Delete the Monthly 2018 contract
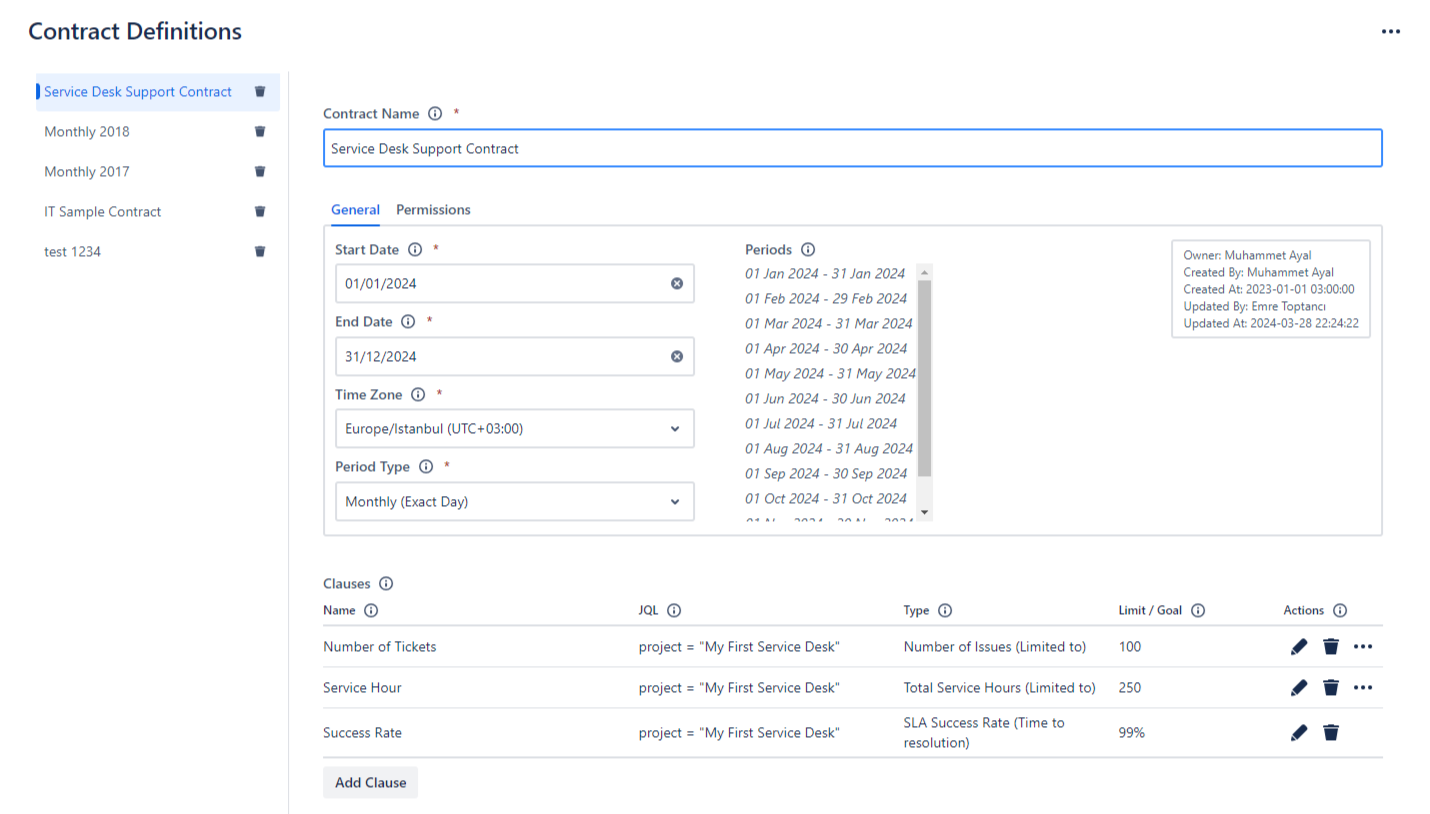 click(x=260, y=132)
